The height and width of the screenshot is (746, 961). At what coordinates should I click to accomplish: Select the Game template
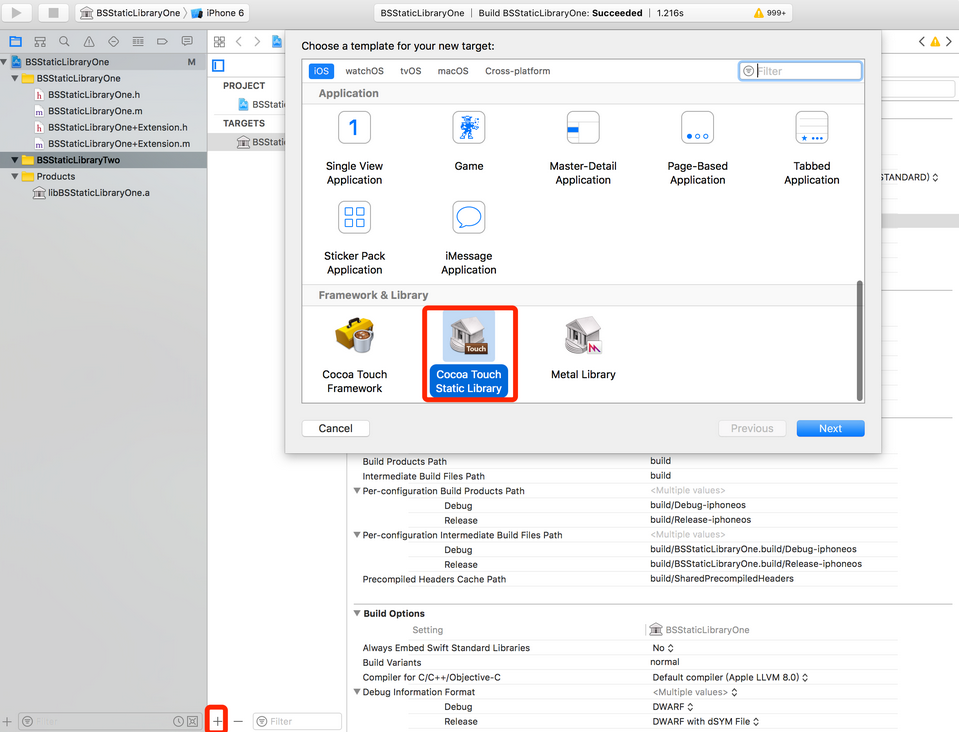point(469,141)
